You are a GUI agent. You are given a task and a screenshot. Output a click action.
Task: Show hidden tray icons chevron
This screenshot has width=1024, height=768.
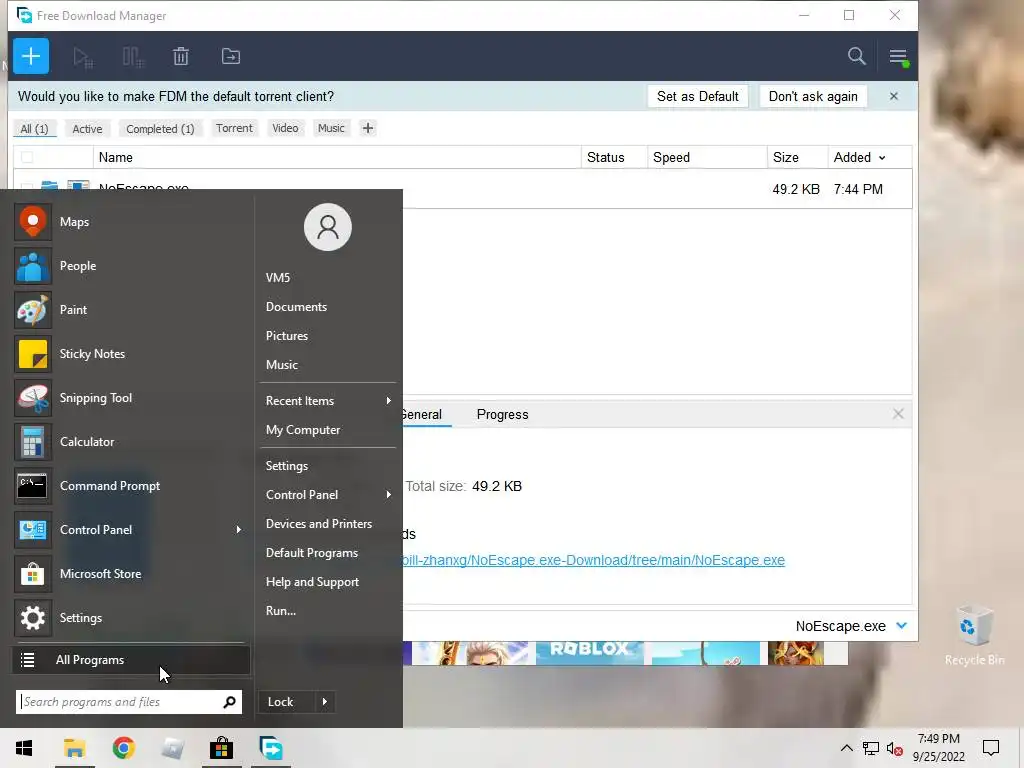846,748
